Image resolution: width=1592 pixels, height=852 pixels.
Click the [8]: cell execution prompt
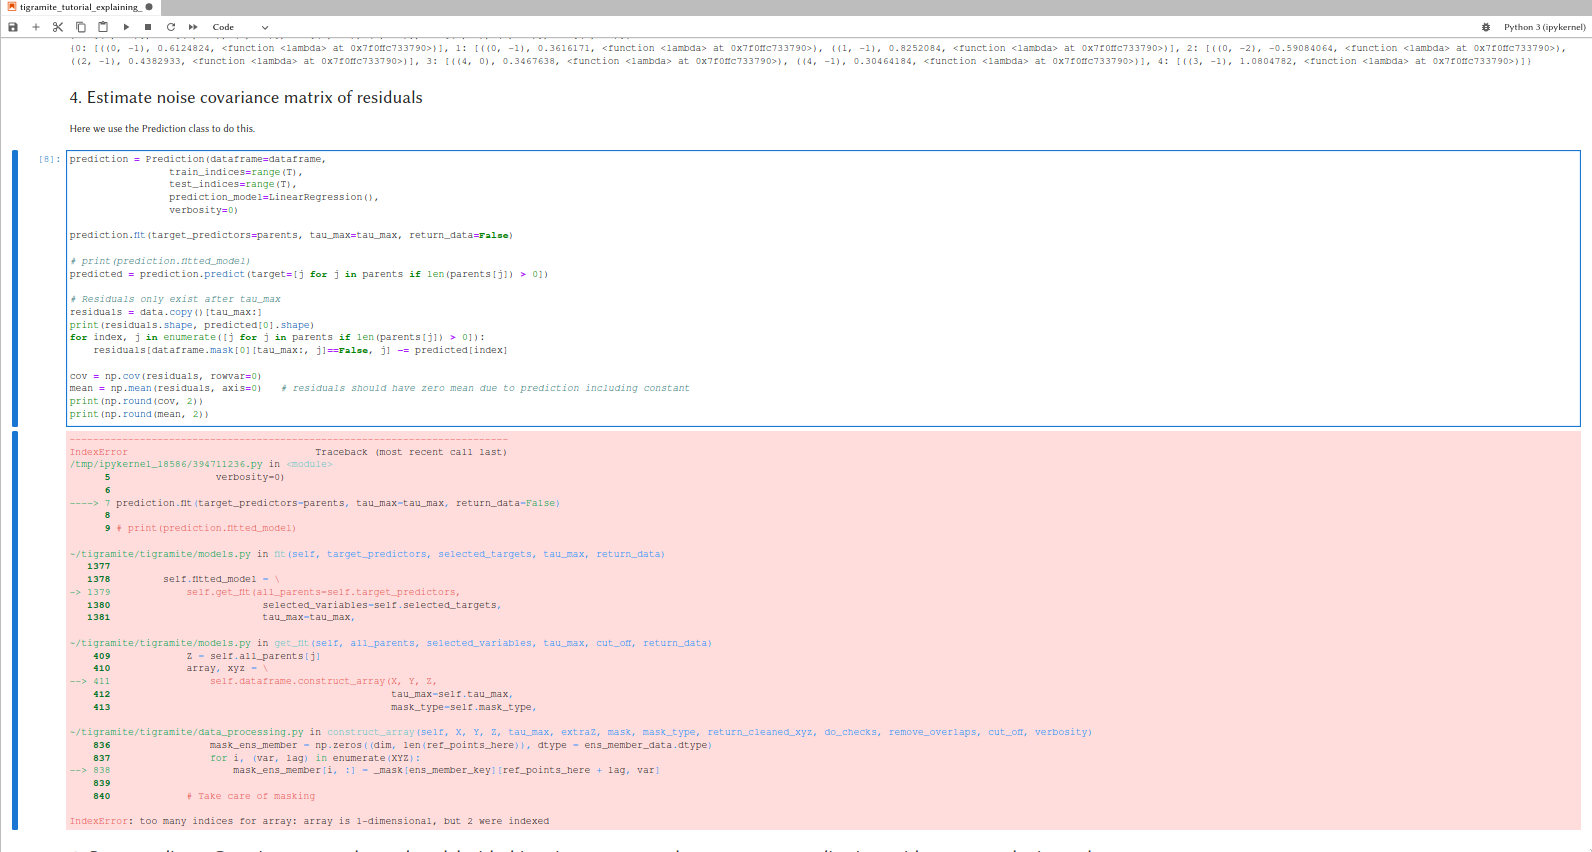point(49,159)
